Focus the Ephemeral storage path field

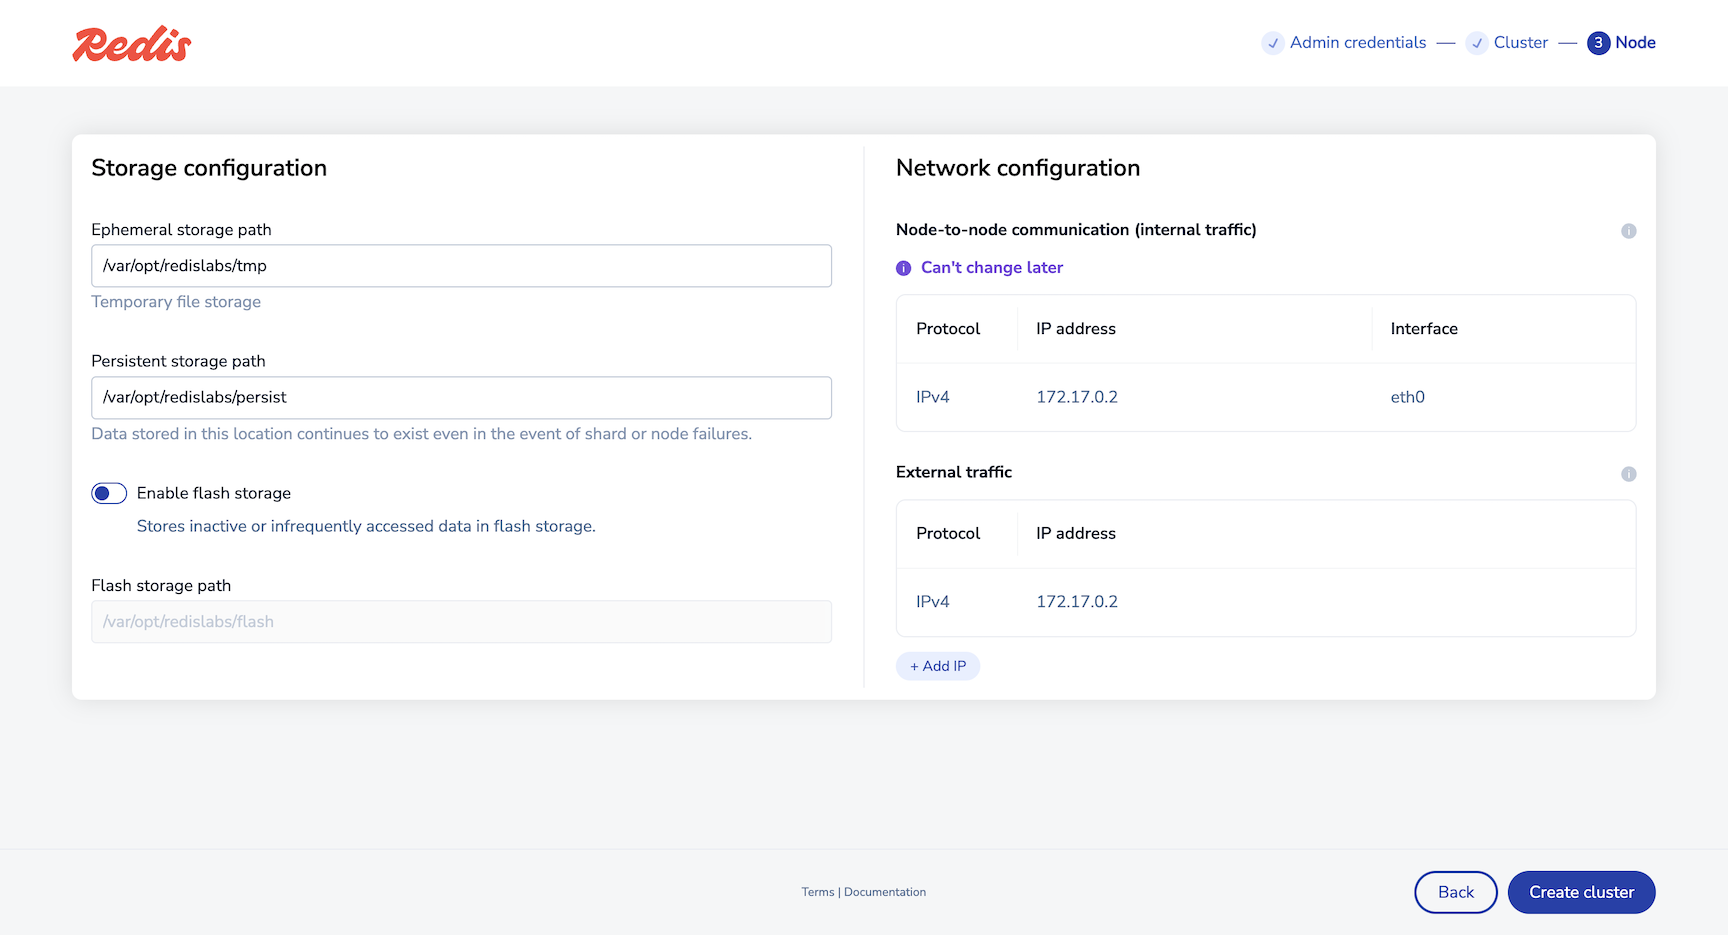[x=461, y=266]
